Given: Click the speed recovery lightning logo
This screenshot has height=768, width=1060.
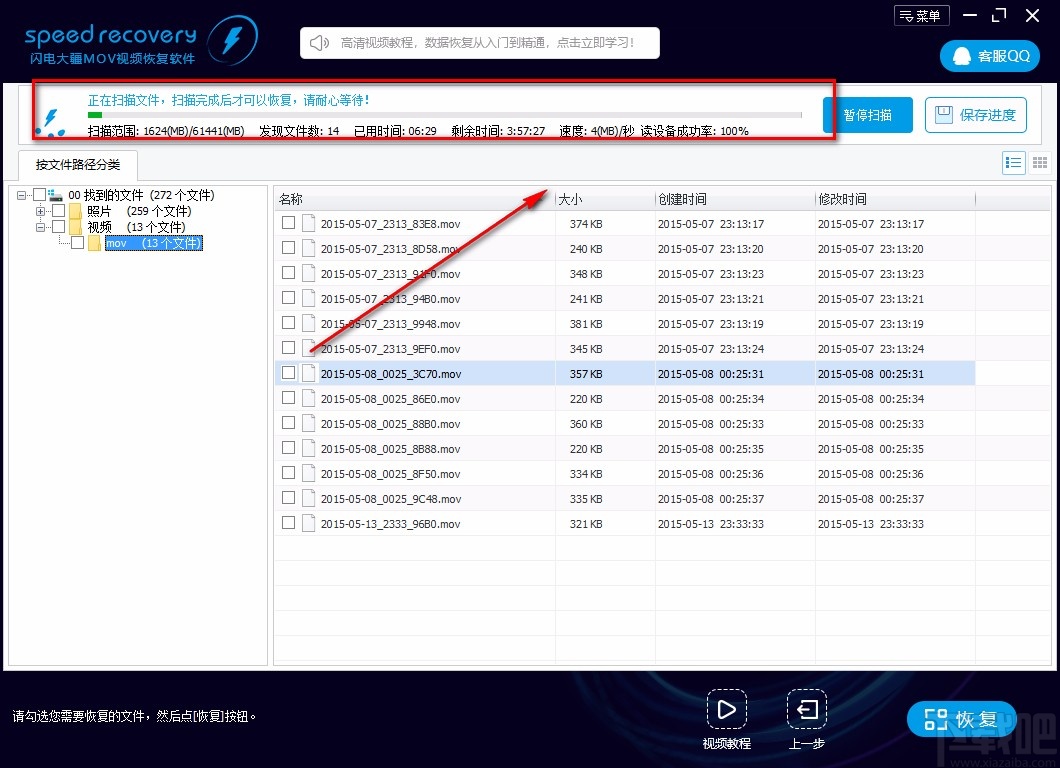Looking at the screenshot, I should [233, 40].
